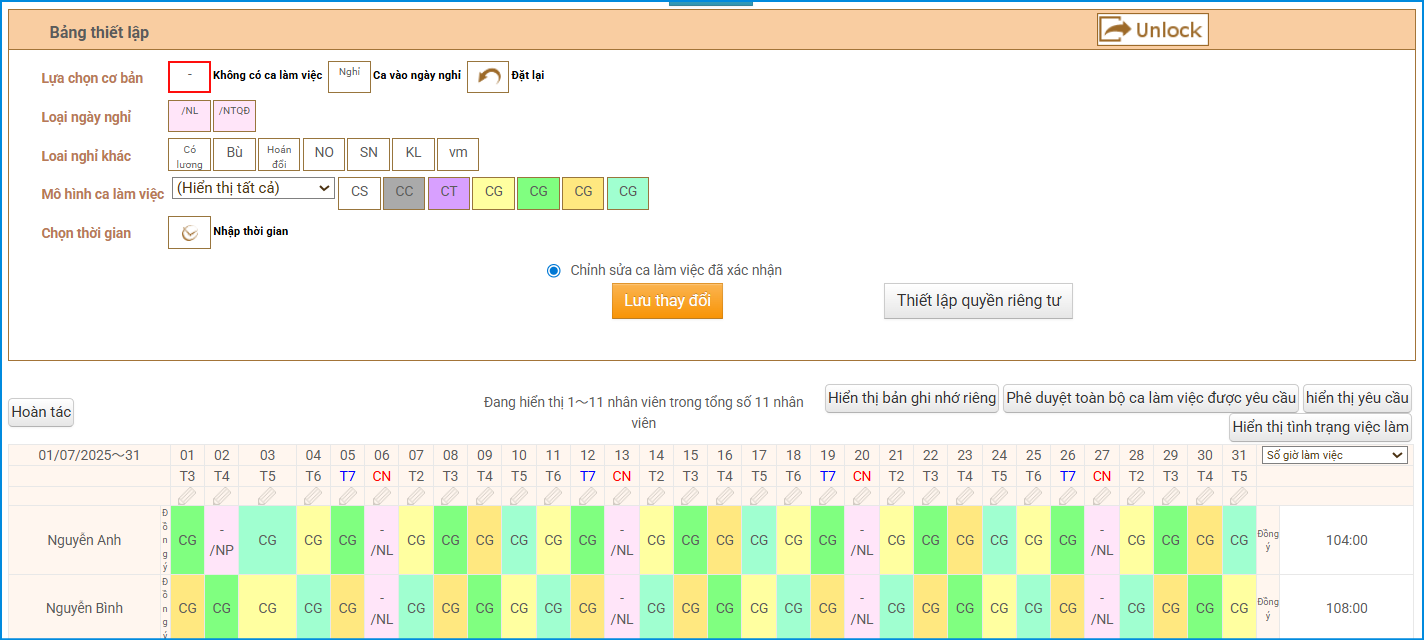The height and width of the screenshot is (640, 1424).
Task: Select the '-' no work shift box
Action: click(189, 77)
